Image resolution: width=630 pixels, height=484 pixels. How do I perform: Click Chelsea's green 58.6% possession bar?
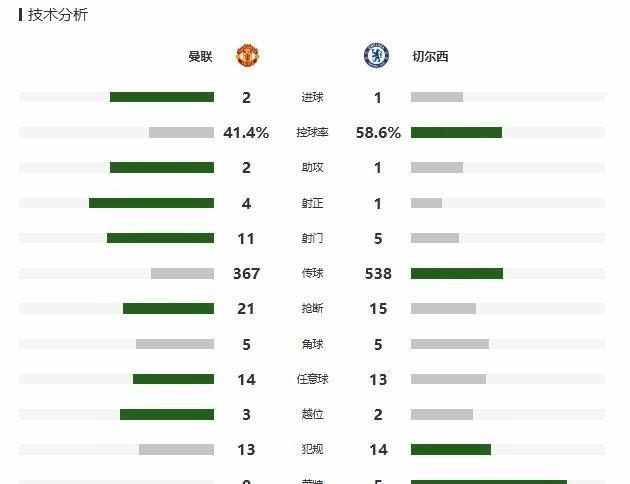click(x=456, y=132)
